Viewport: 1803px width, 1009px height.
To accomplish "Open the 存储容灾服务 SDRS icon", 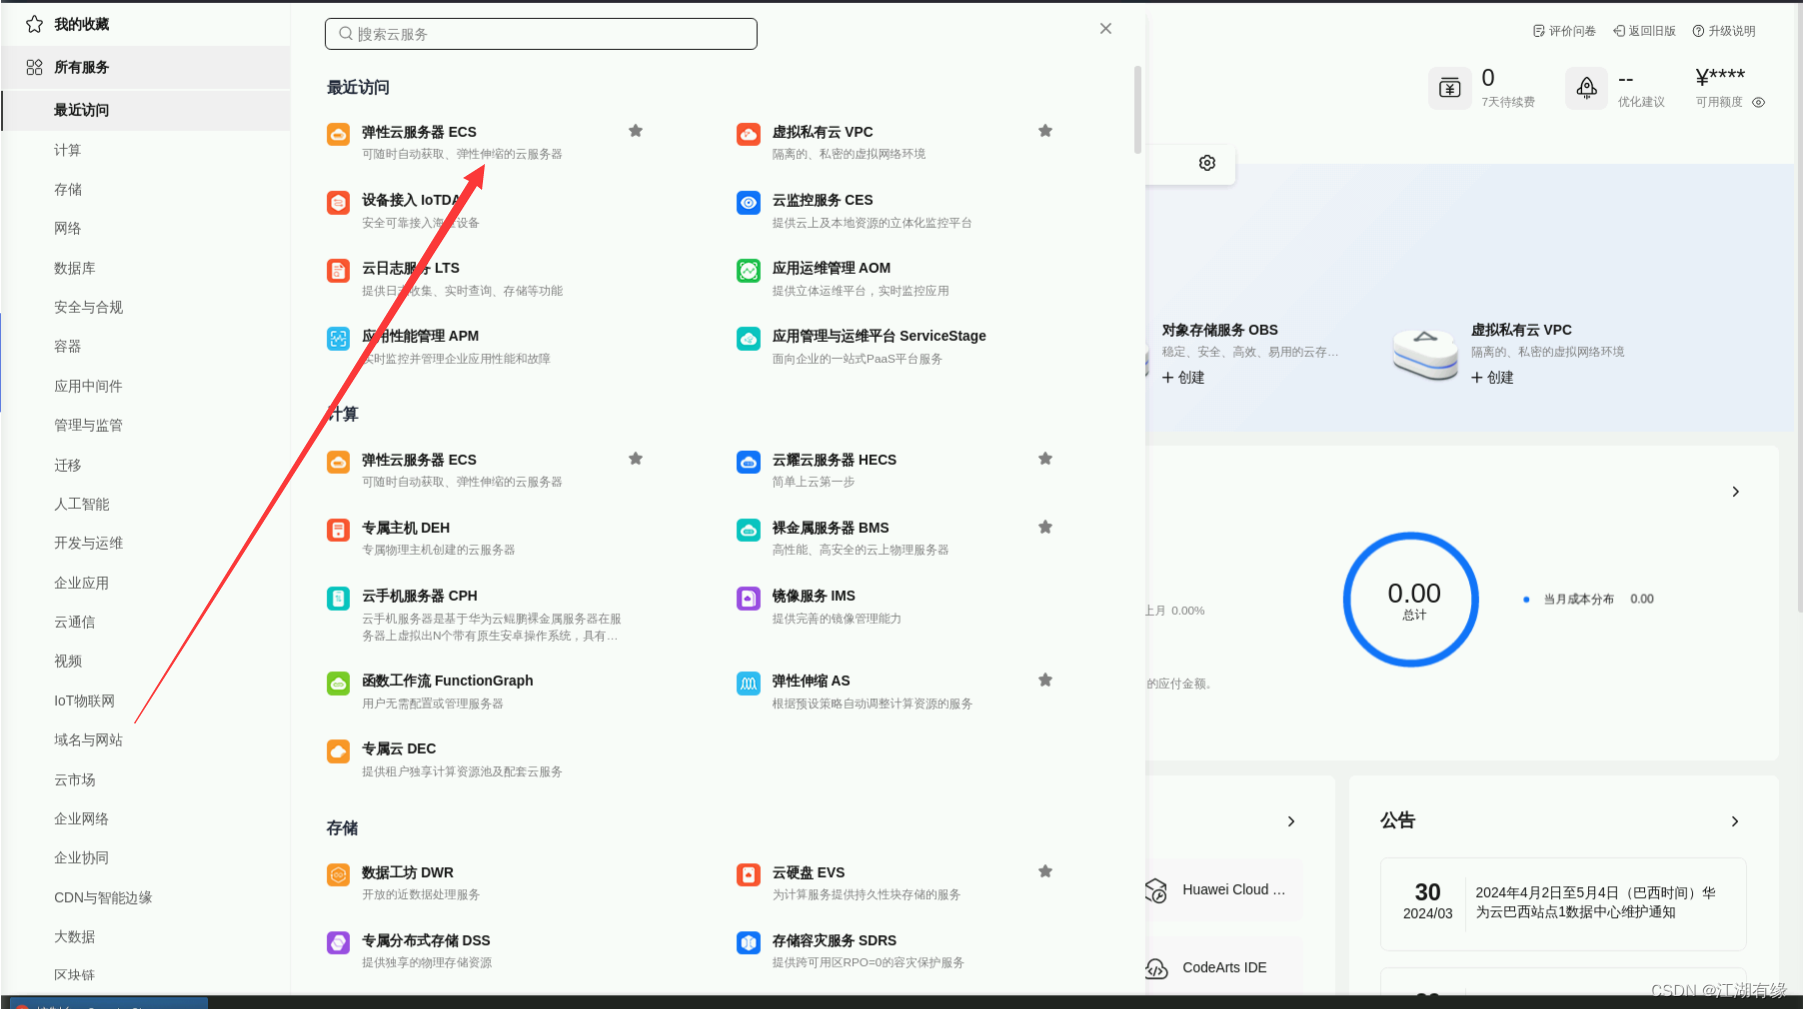I will coord(748,943).
